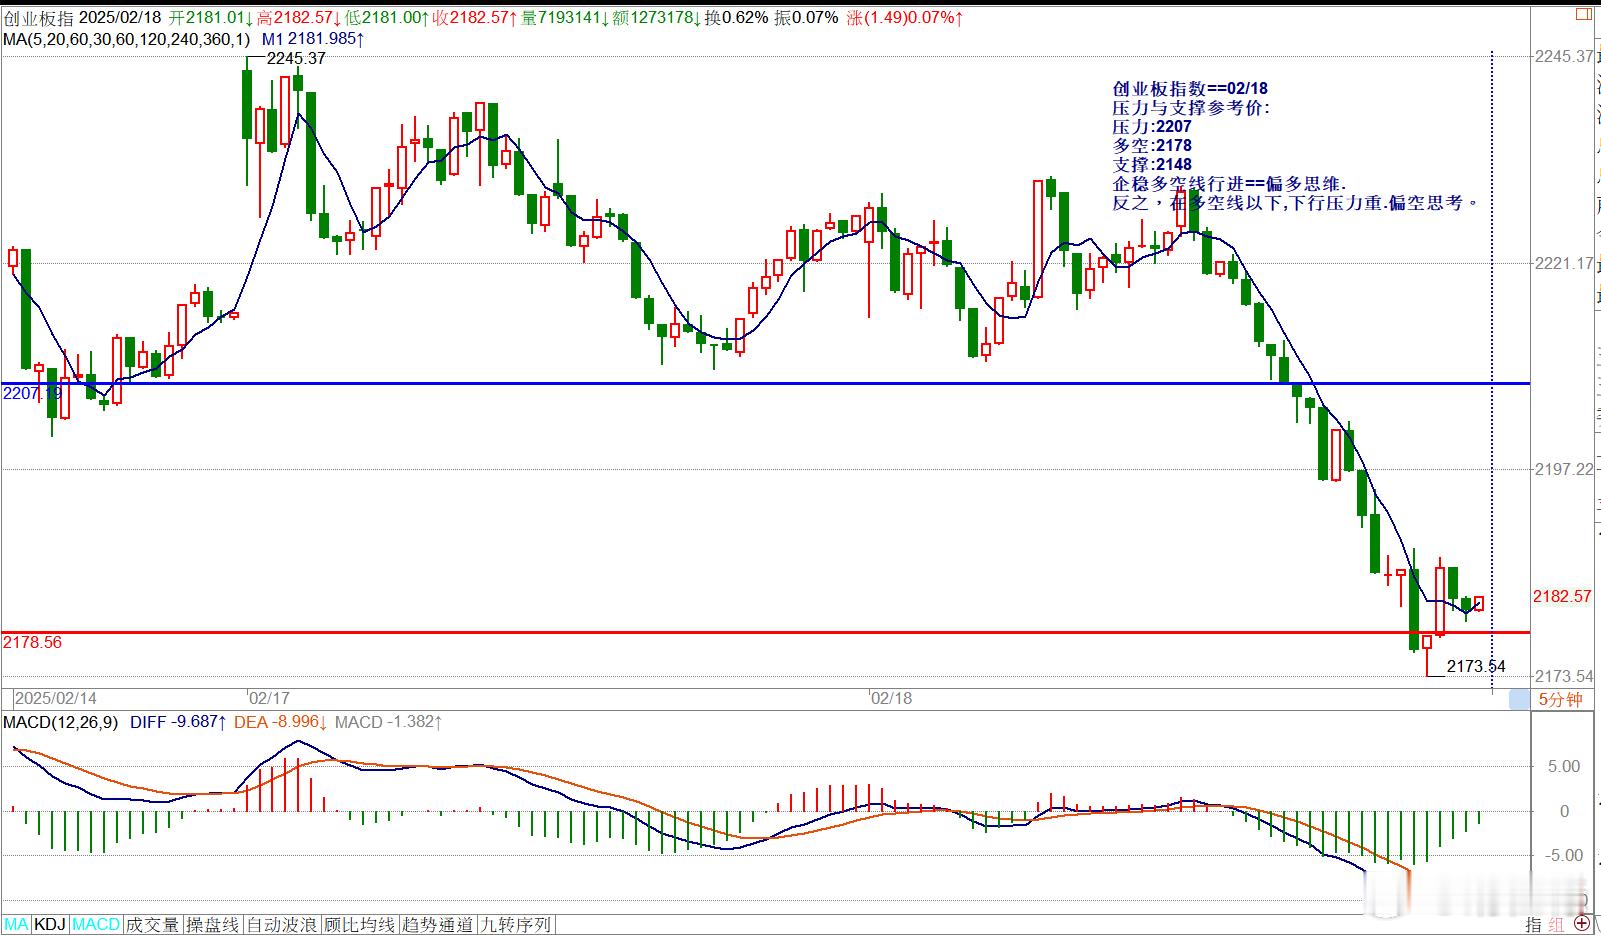The width and height of the screenshot is (1601, 935).
Task: Select the blue 2207.19 pressure line label
Action: pyautogui.click(x=32, y=394)
